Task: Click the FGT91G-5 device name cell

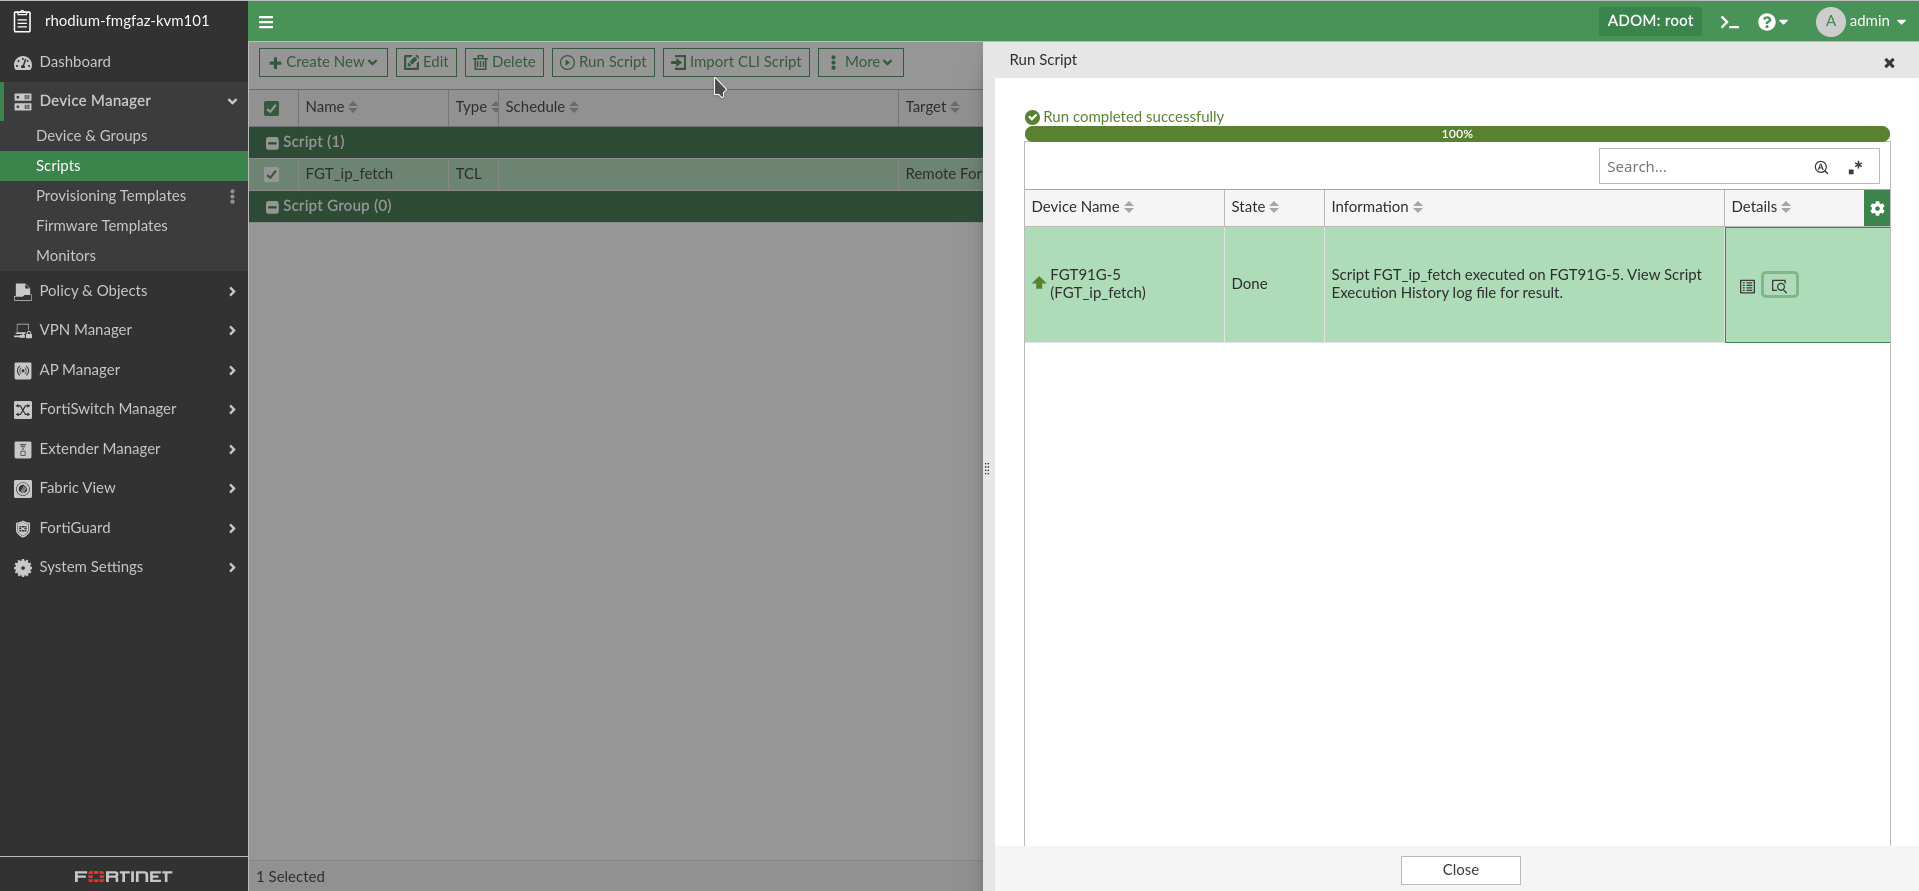Action: [1124, 284]
